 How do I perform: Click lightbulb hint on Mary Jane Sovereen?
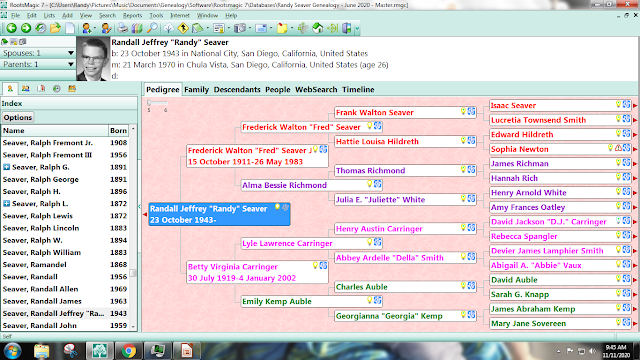tap(618, 322)
